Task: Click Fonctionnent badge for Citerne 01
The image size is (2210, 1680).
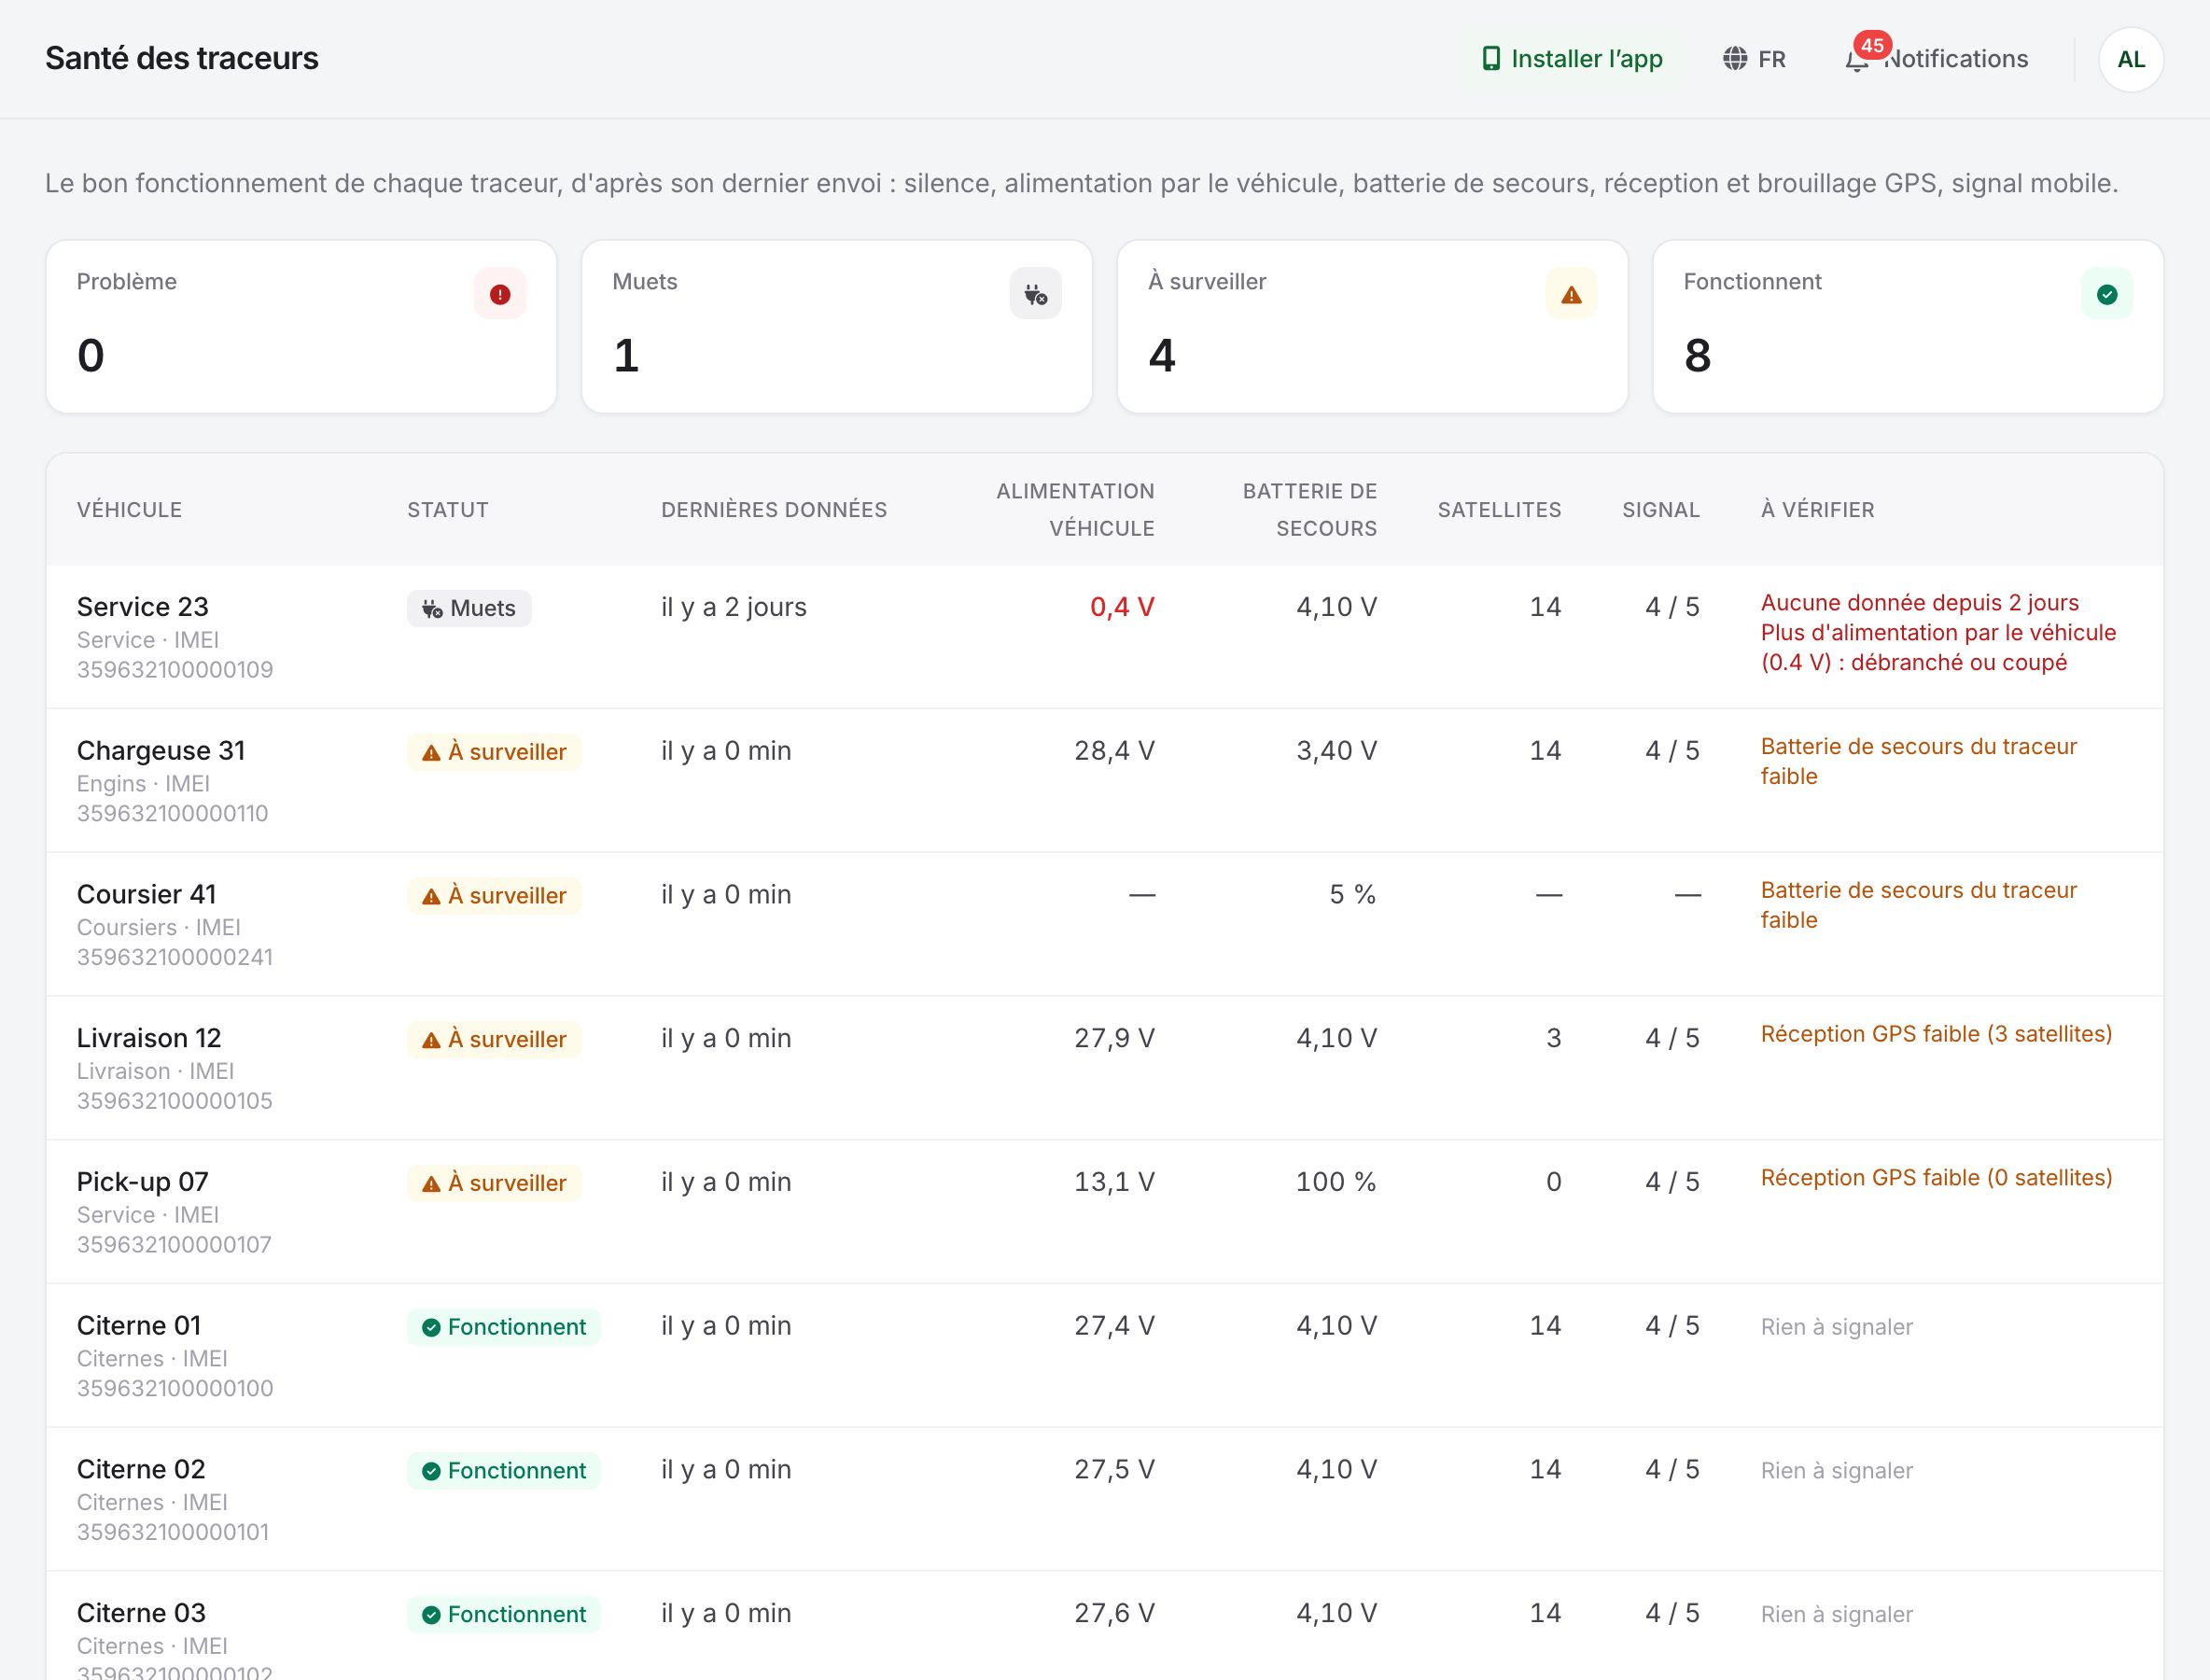Action: point(504,1327)
